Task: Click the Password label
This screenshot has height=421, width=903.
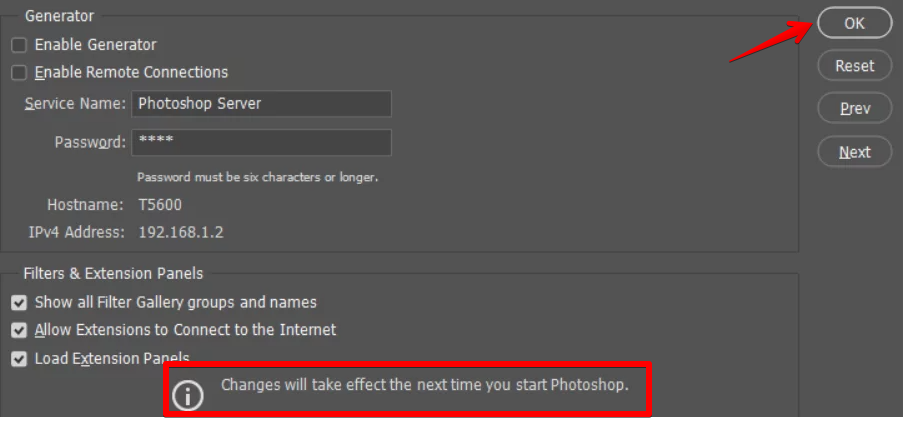Action: 89,142
